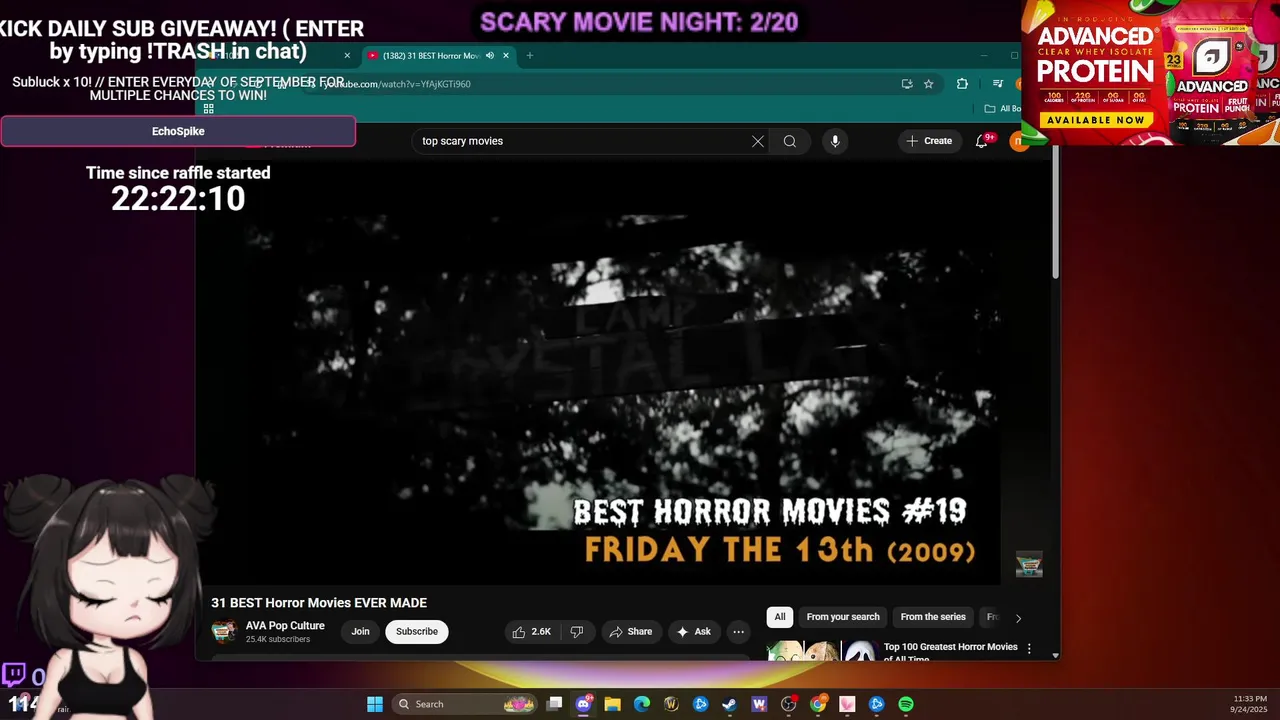Click the Create button

[929, 141]
